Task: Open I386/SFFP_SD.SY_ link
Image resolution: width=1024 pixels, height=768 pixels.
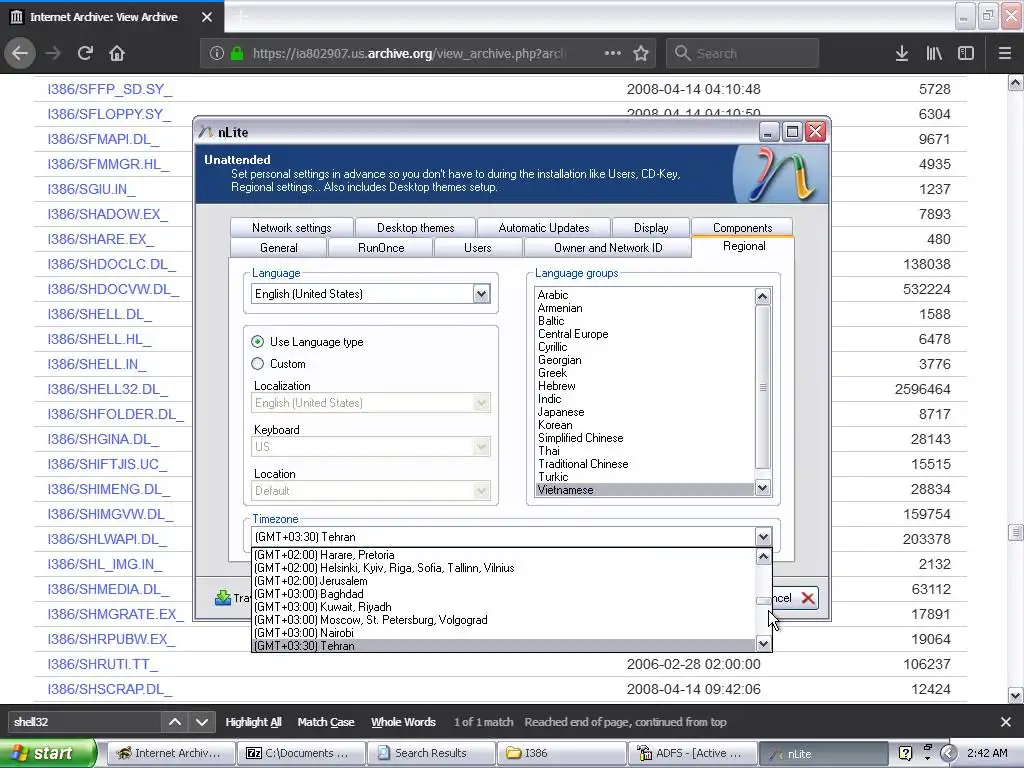Action: coord(109,89)
